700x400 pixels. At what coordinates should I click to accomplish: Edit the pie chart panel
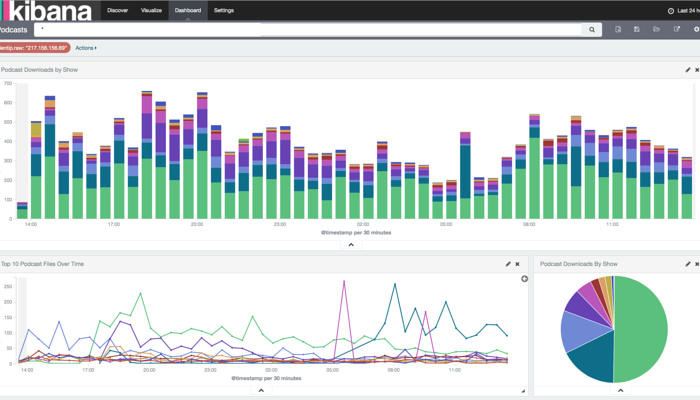tap(688, 264)
